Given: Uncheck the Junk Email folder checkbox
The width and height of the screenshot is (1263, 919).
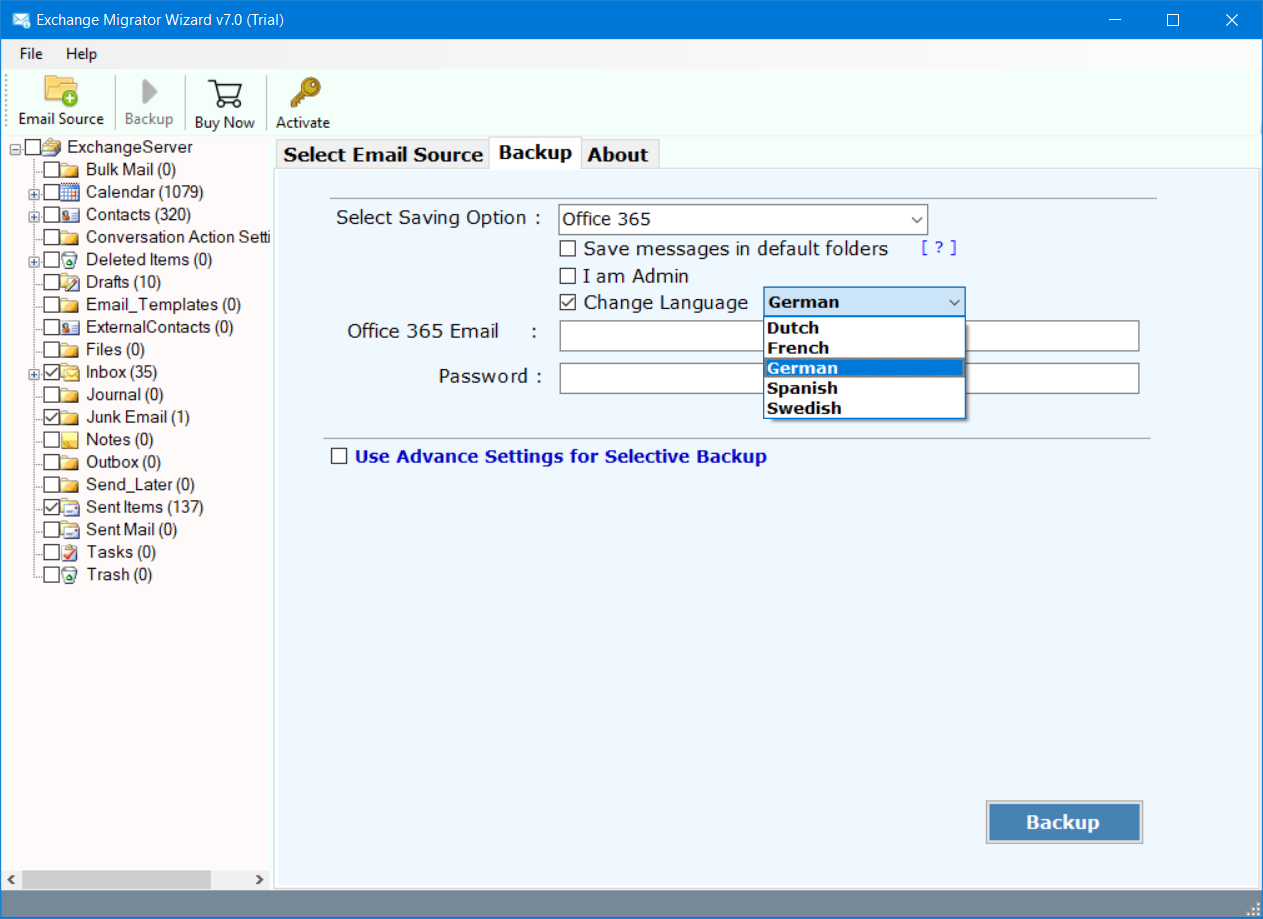Looking at the screenshot, I should 52,417.
